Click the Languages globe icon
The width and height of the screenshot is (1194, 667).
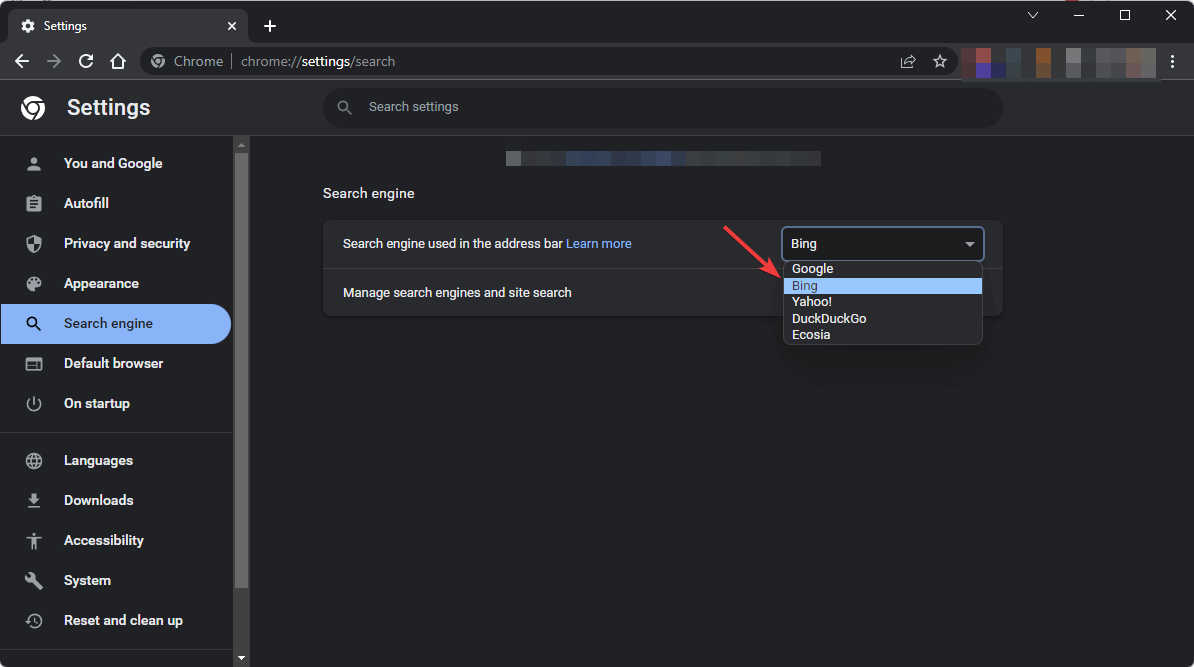[34, 461]
